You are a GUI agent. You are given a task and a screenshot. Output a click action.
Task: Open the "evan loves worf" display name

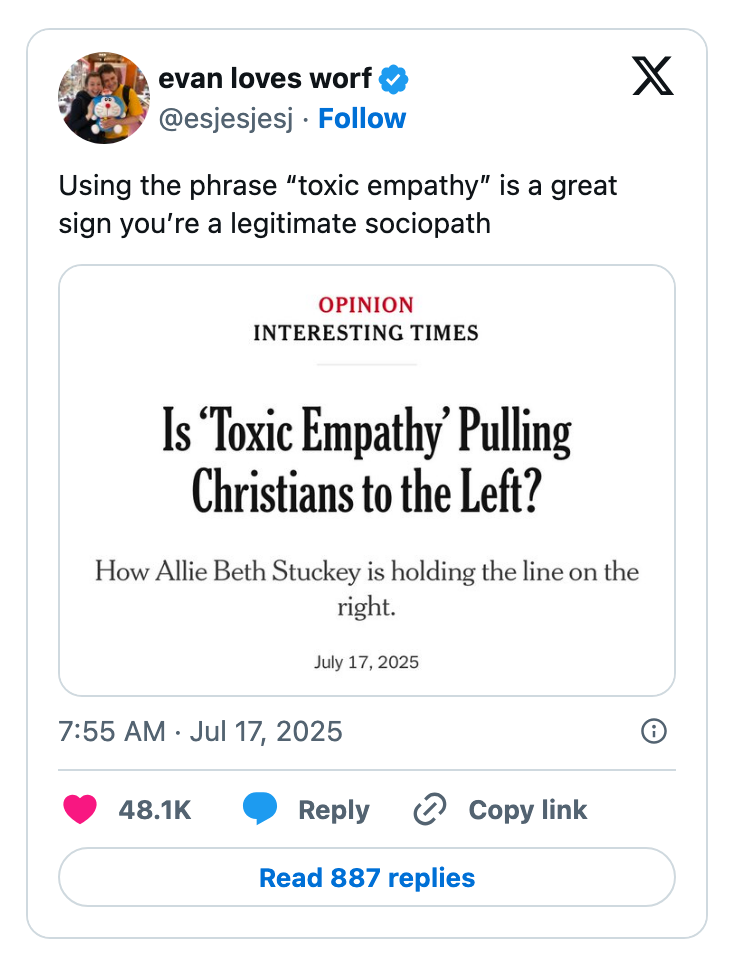tap(265, 78)
